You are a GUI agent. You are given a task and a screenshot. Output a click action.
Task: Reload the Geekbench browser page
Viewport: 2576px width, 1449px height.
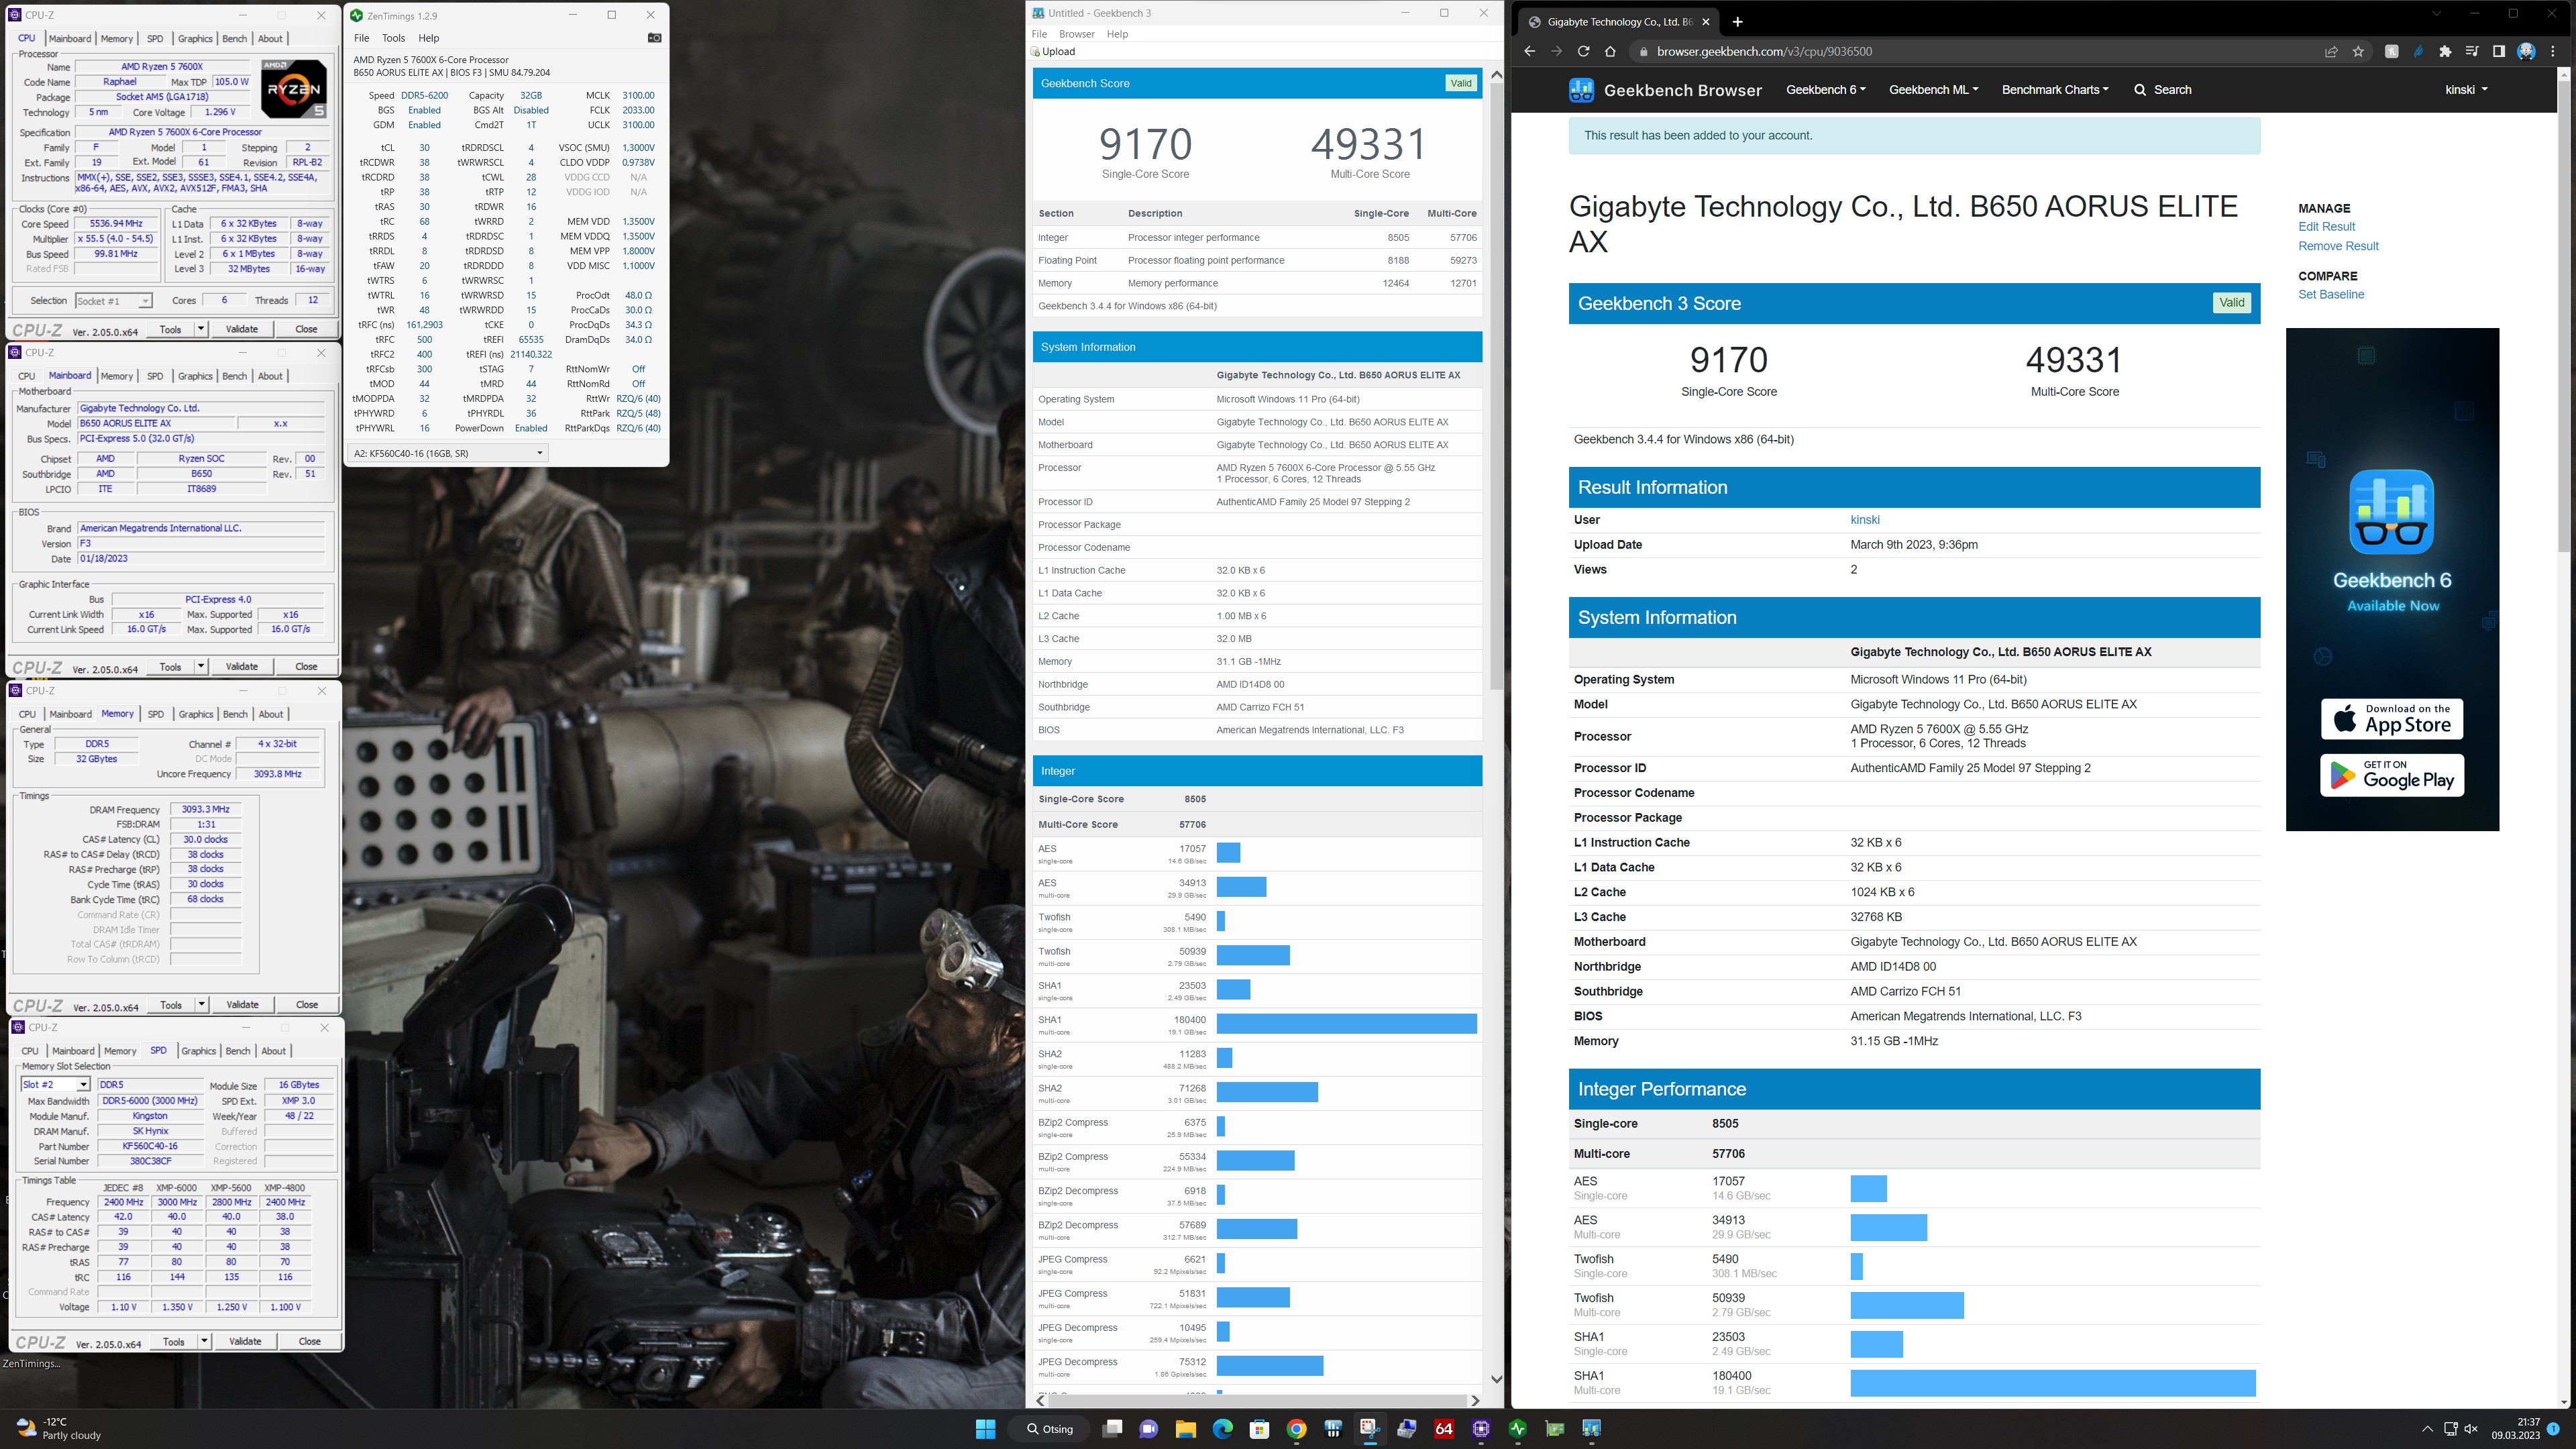pyautogui.click(x=1583, y=51)
